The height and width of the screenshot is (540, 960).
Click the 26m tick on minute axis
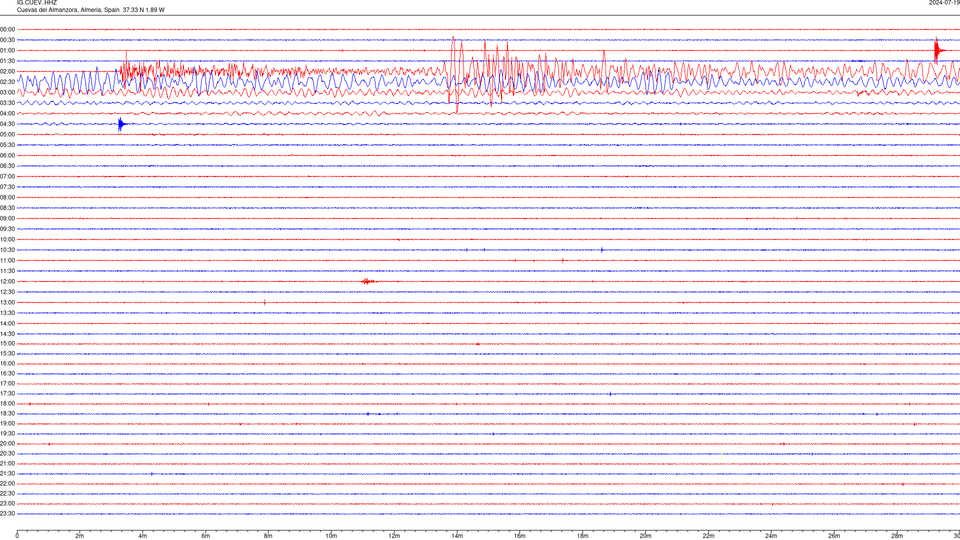(834, 536)
